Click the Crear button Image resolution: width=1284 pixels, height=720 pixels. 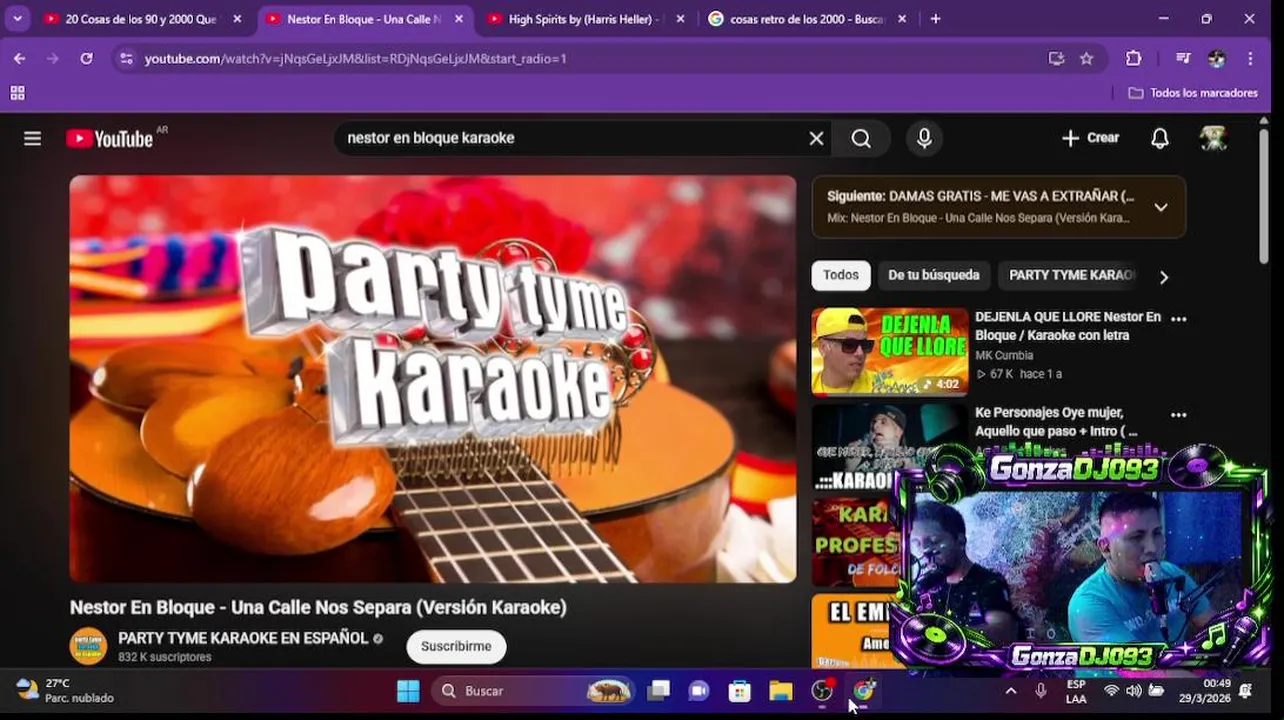pos(1091,138)
